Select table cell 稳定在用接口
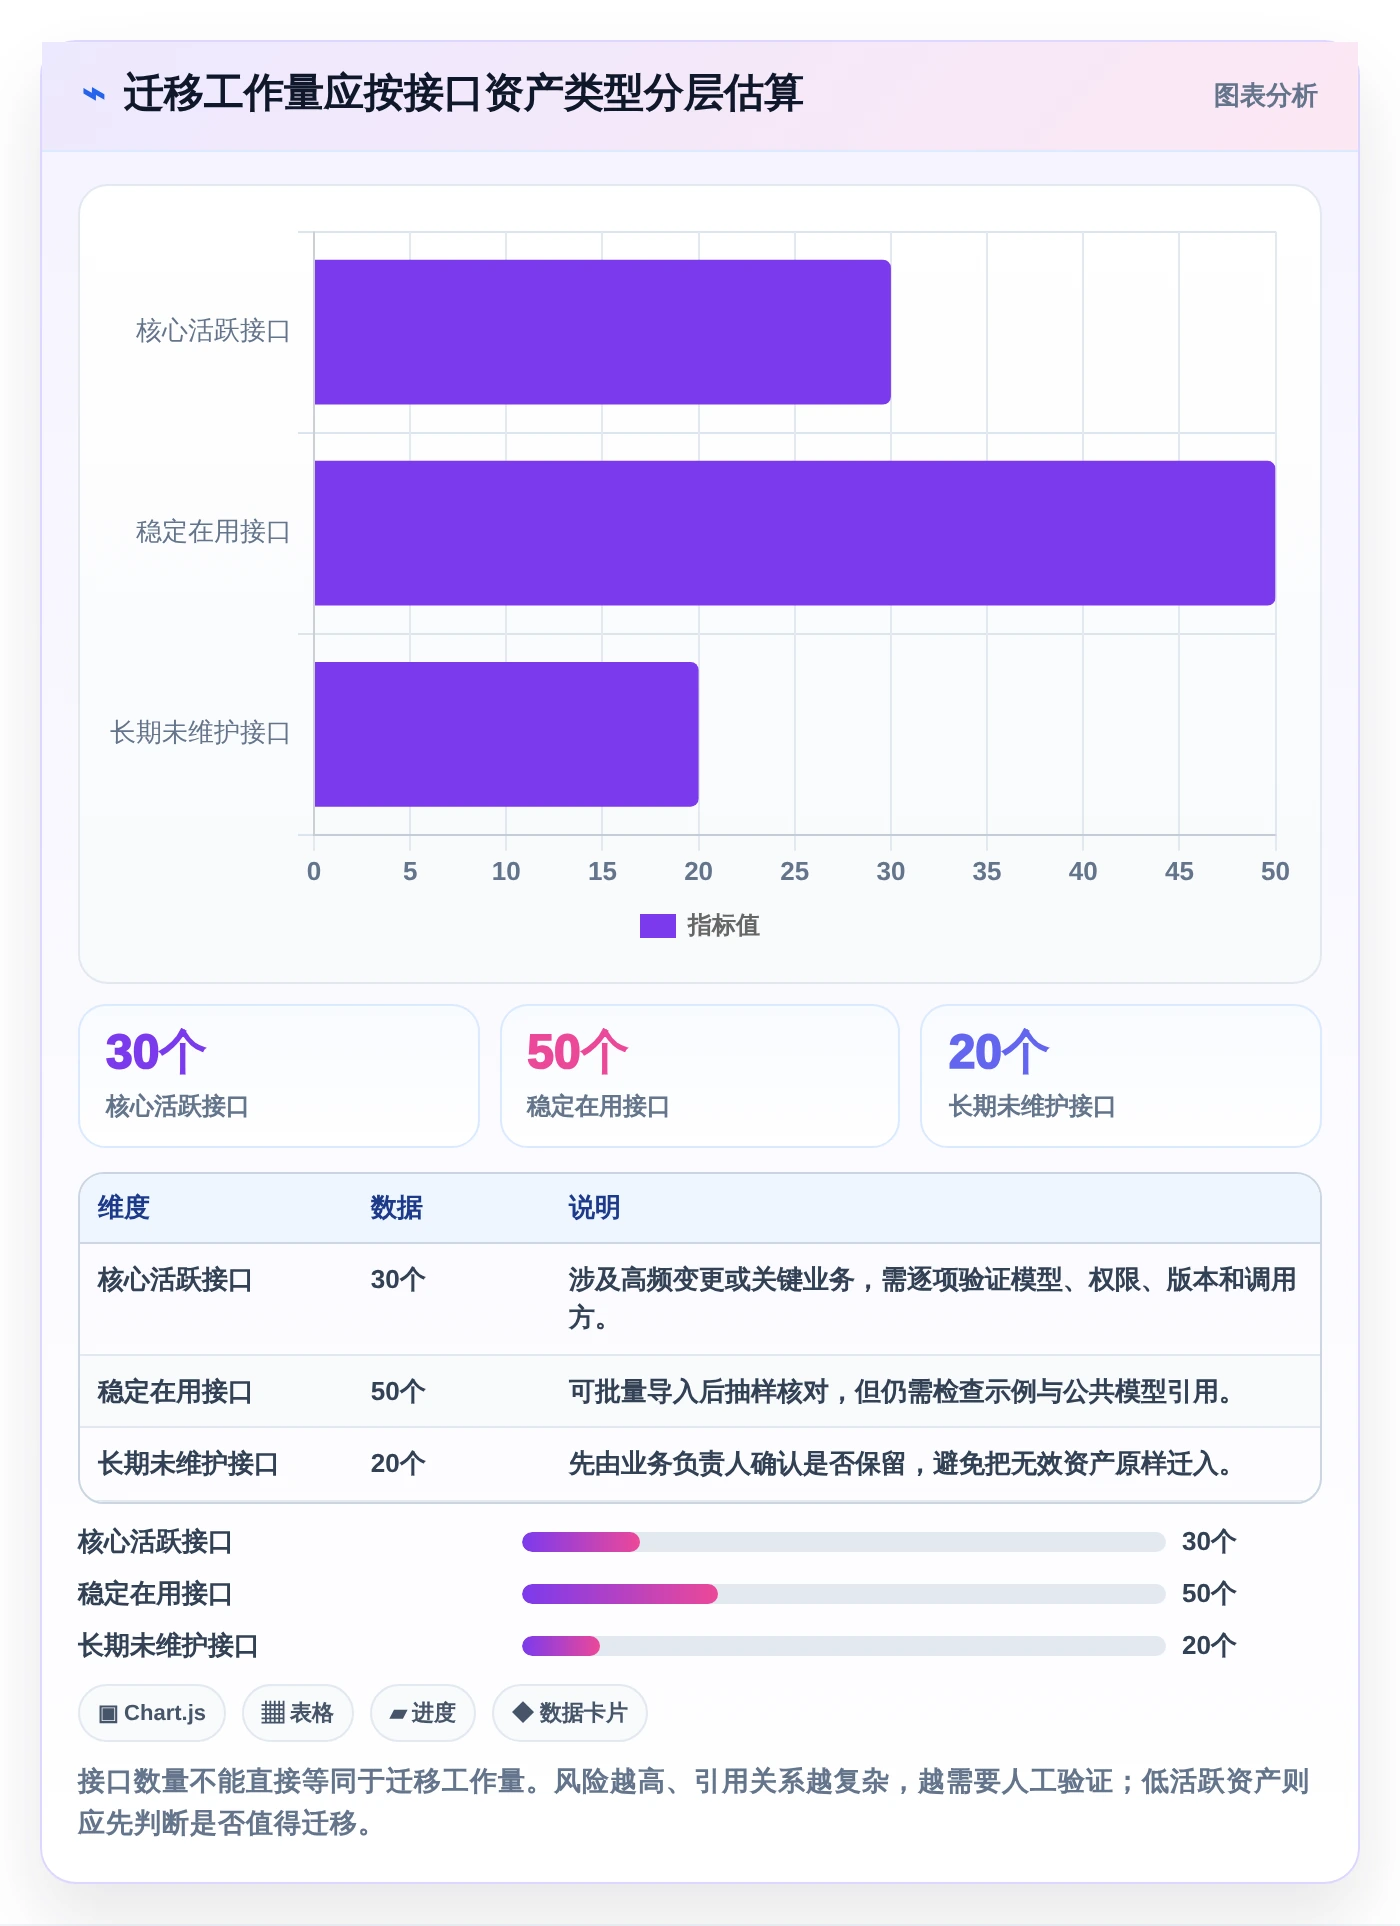Screen dimensions: 1400x1926 (175, 1392)
